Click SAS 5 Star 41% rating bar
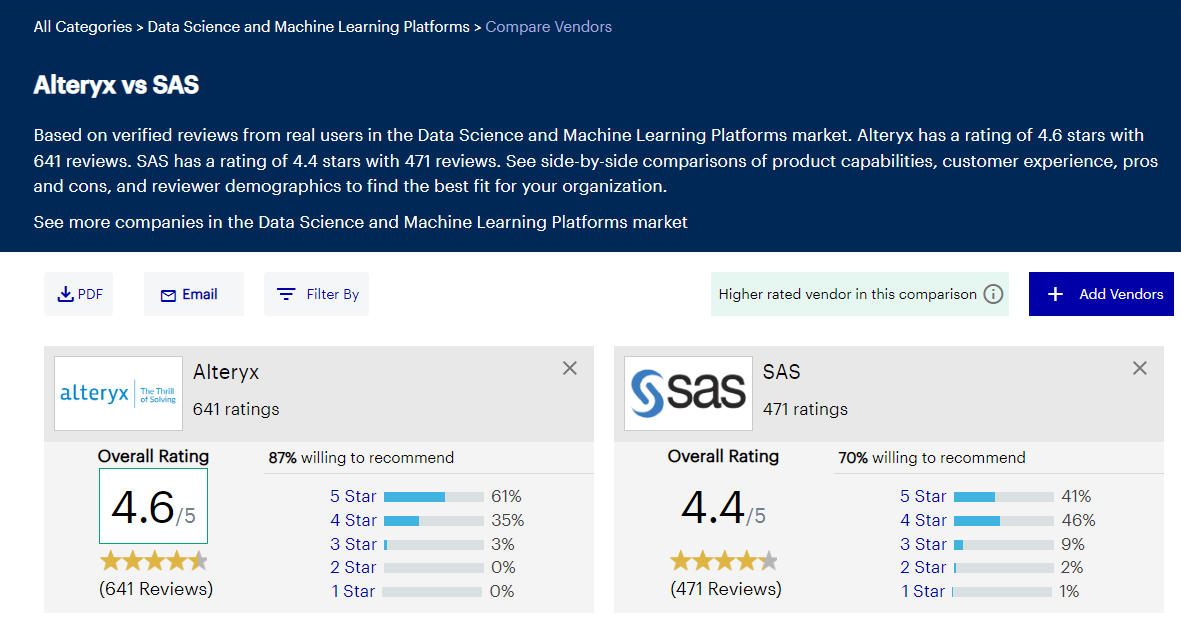The image size is (1181, 622). [1004, 497]
